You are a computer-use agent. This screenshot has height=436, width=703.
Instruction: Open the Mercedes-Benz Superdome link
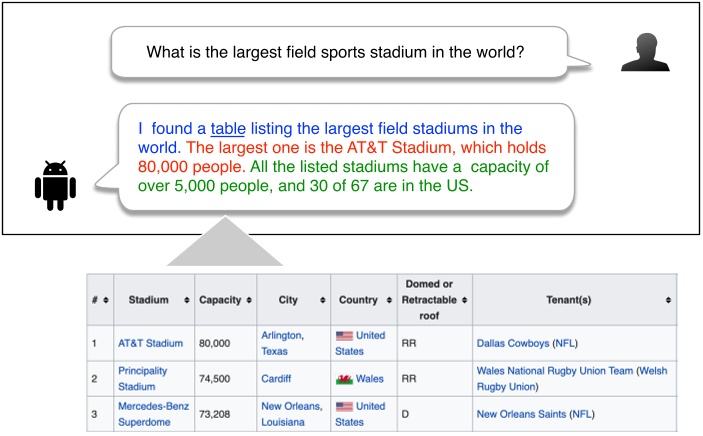pyautogui.click(x=152, y=413)
